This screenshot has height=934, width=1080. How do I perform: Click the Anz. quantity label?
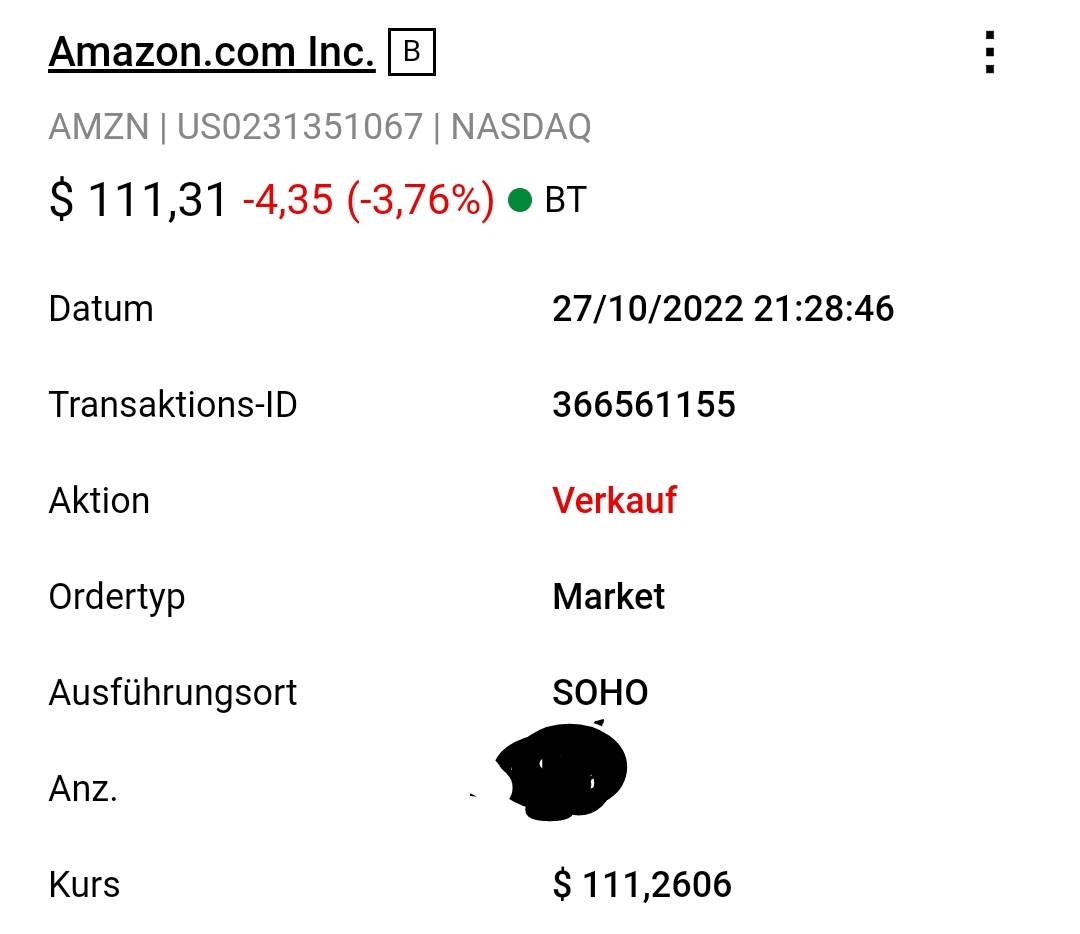pos(83,789)
